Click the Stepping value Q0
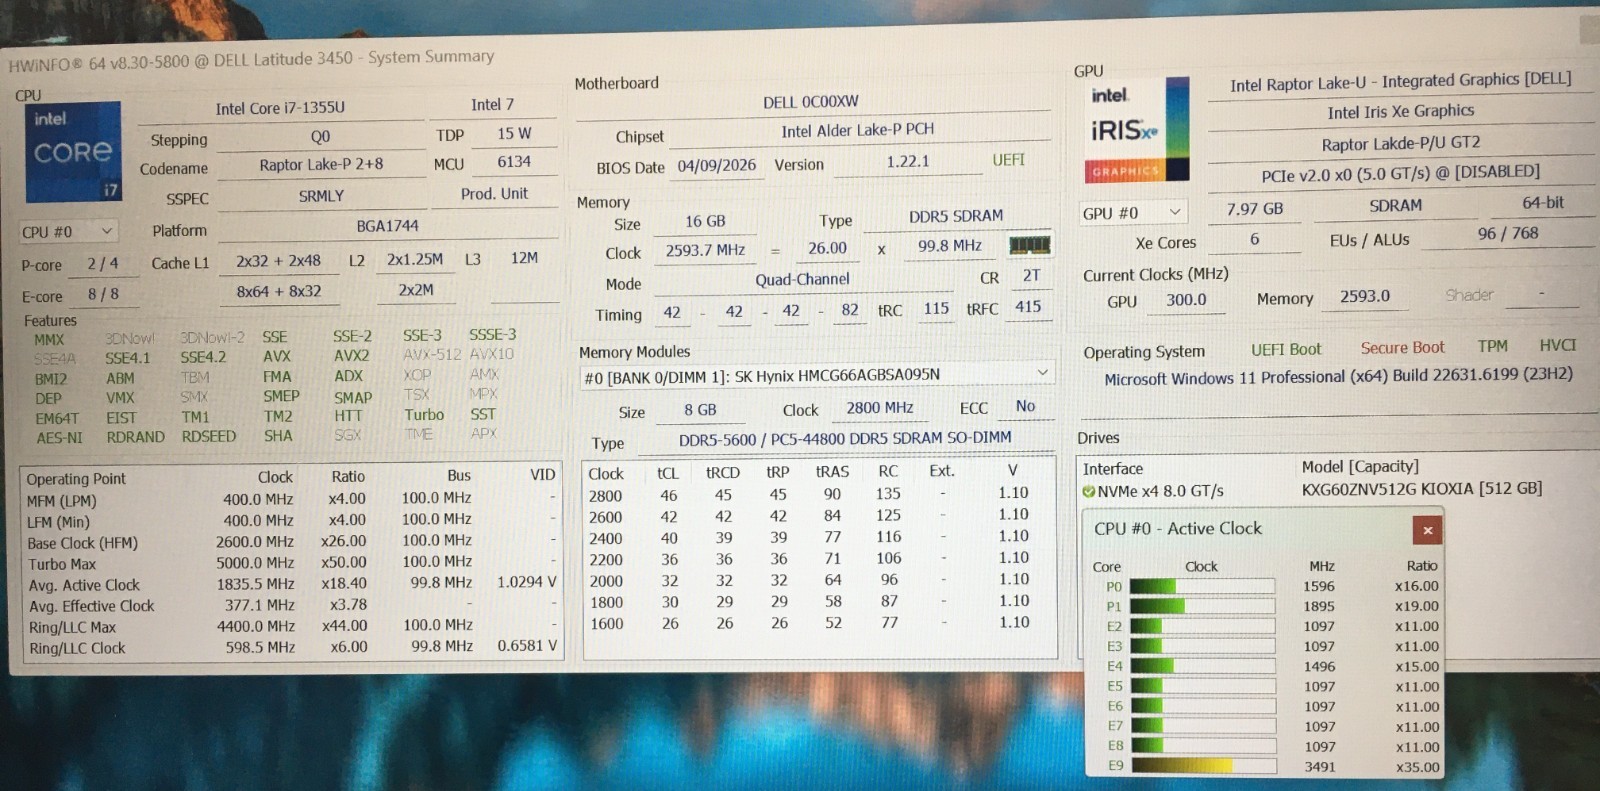1600x791 pixels. pyautogui.click(x=320, y=137)
